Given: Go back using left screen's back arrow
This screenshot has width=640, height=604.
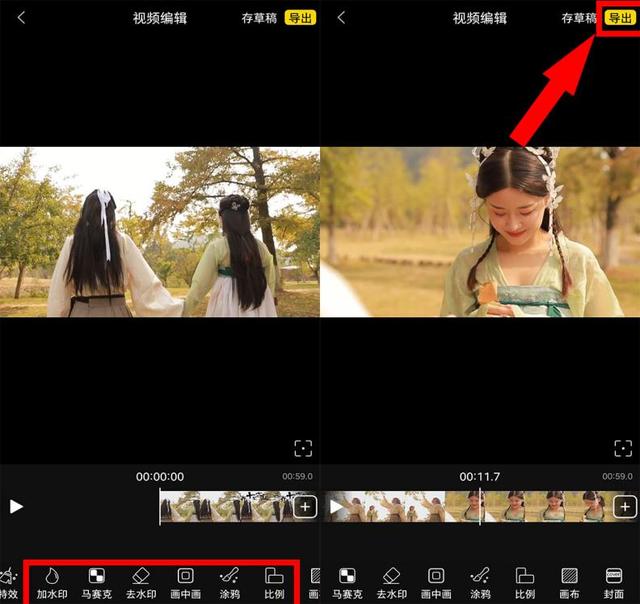Looking at the screenshot, I should tap(22, 18).
